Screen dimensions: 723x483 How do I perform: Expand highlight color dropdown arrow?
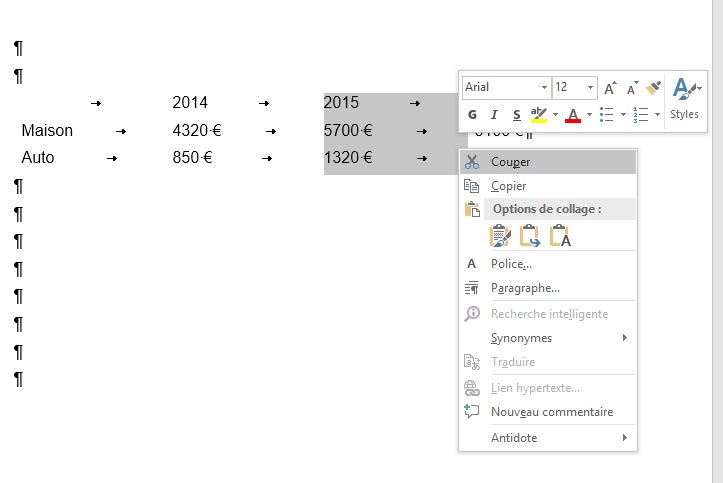click(x=555, y=114)
